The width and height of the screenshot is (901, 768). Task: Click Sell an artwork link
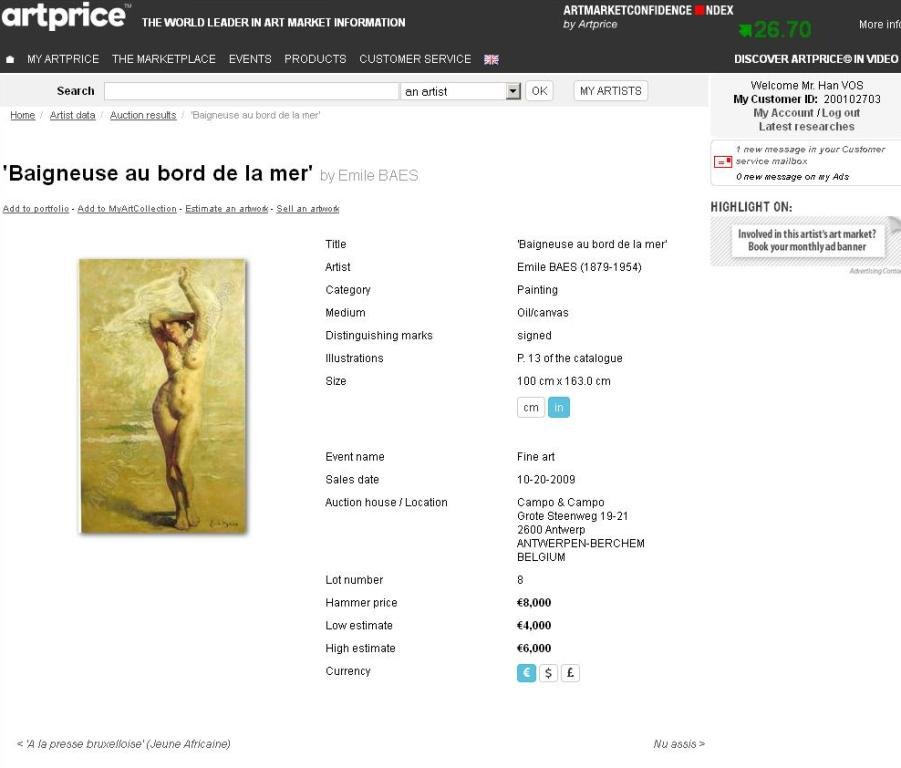click(308, 209)
